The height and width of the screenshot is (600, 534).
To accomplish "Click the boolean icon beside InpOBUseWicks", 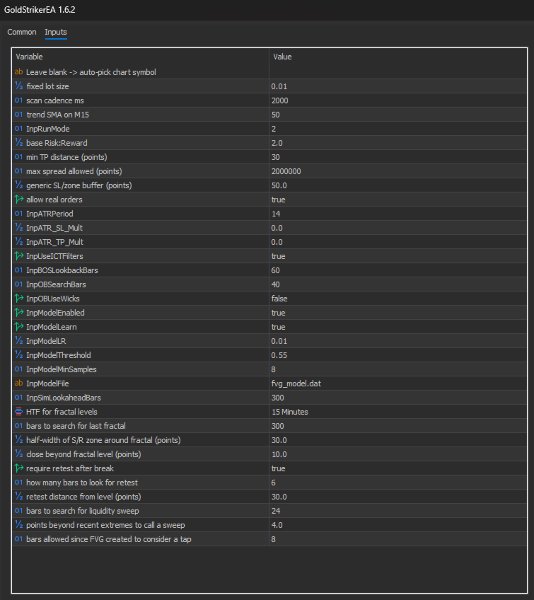I will [19, 298].
